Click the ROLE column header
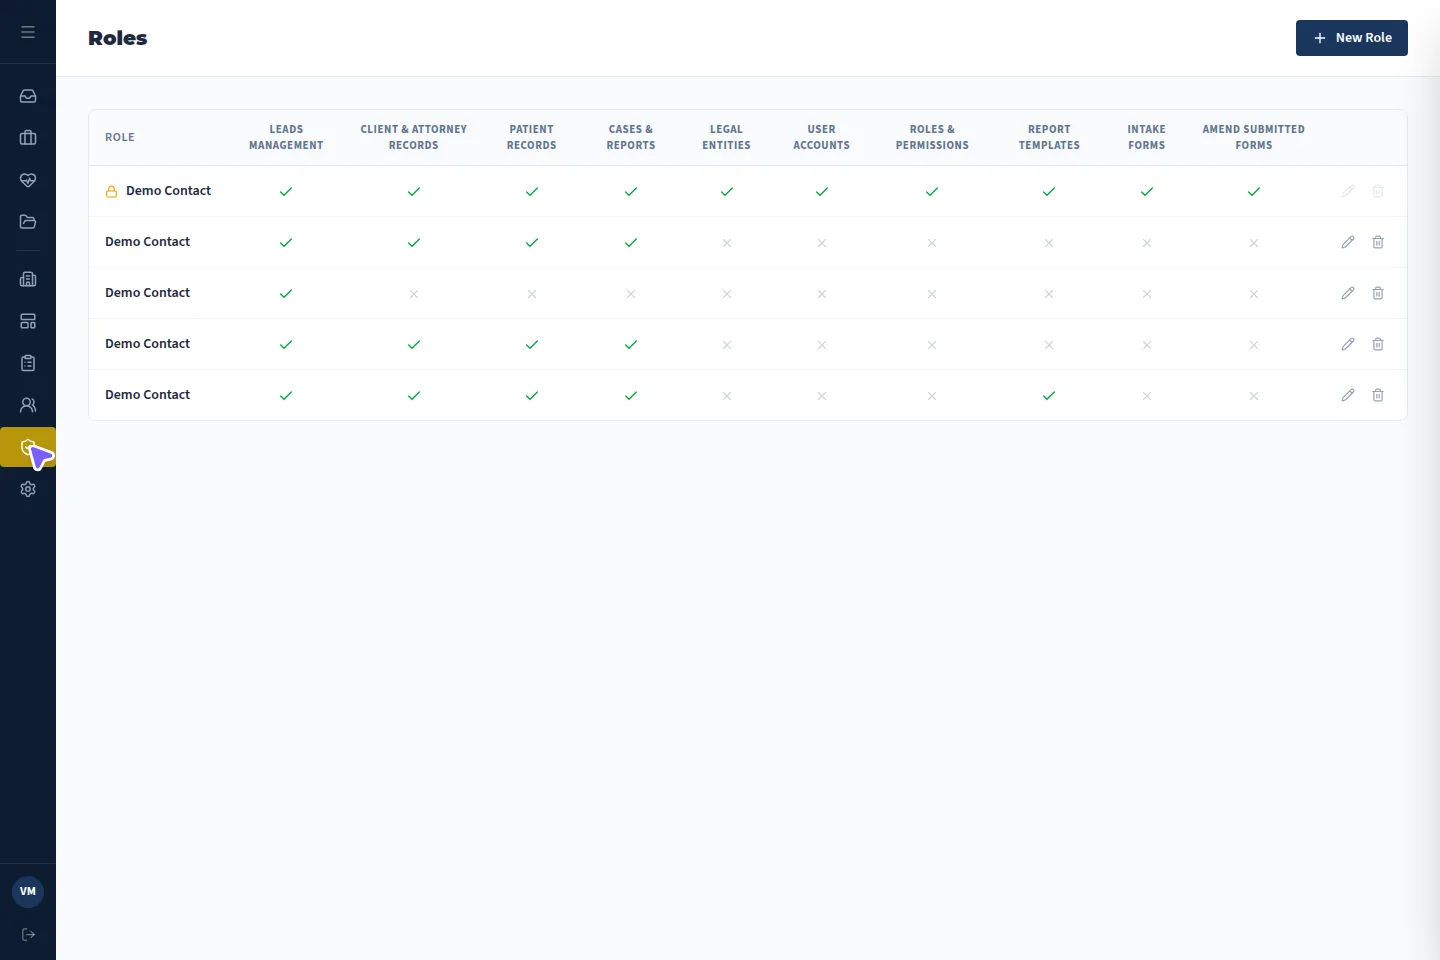 pyautogui.click(x=120, y=138)
